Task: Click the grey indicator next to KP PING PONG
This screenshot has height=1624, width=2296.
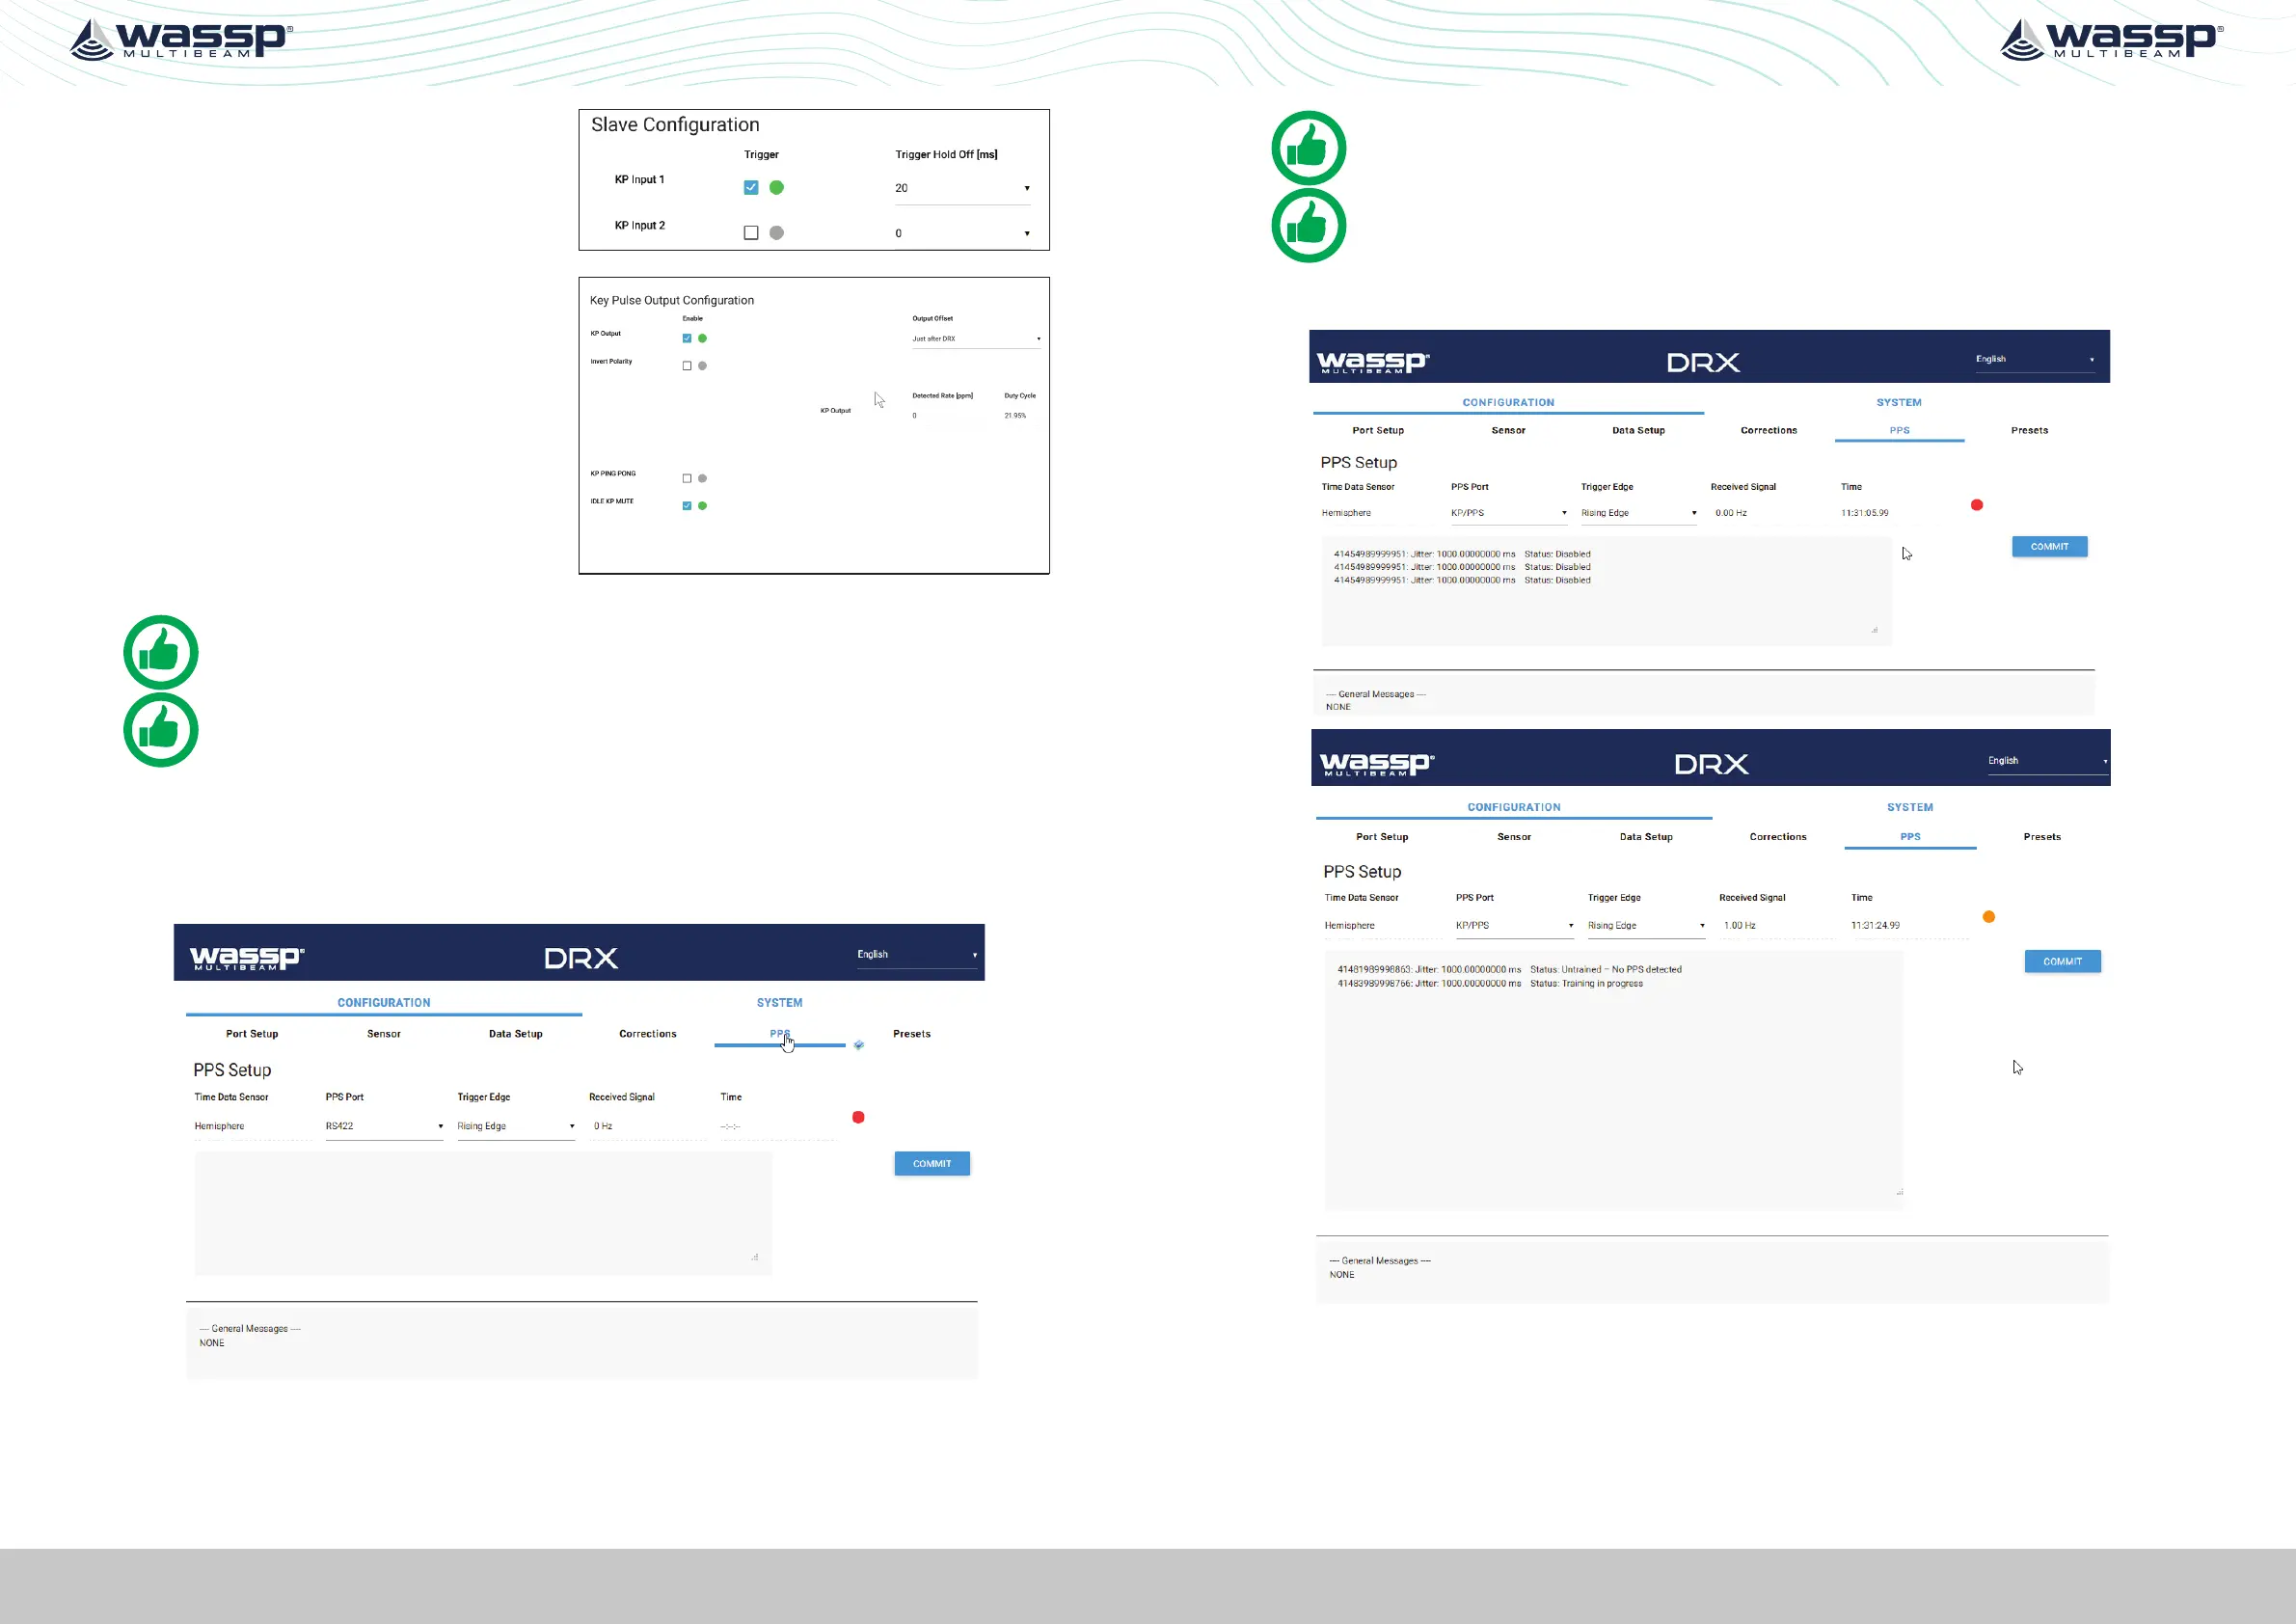Action: tap(702, 479)
